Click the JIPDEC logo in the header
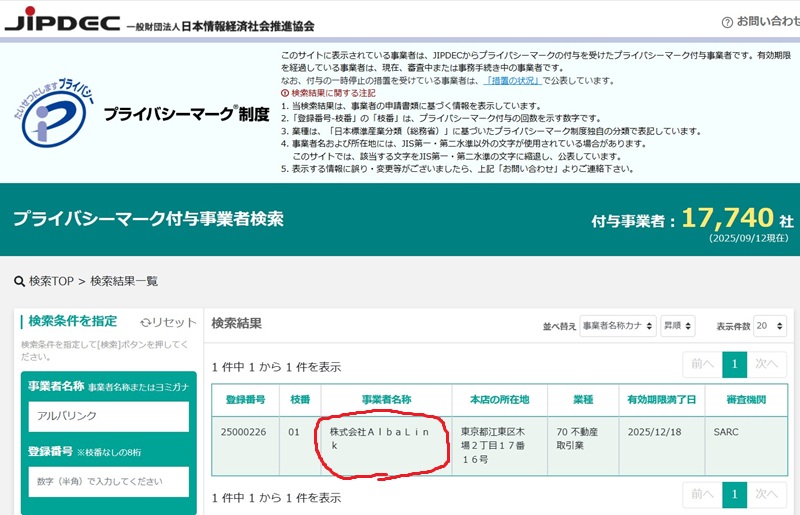This screenshot has height=515, width=800. (60, 20)
